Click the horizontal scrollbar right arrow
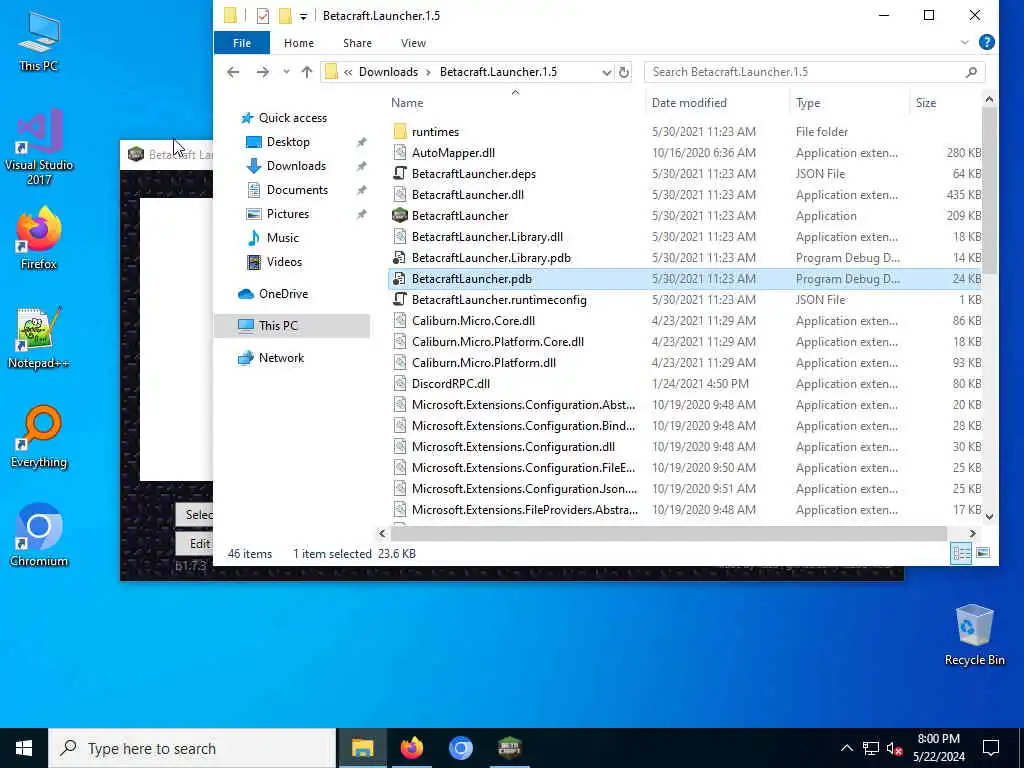Screen dimensions: 1024x768 972,534
